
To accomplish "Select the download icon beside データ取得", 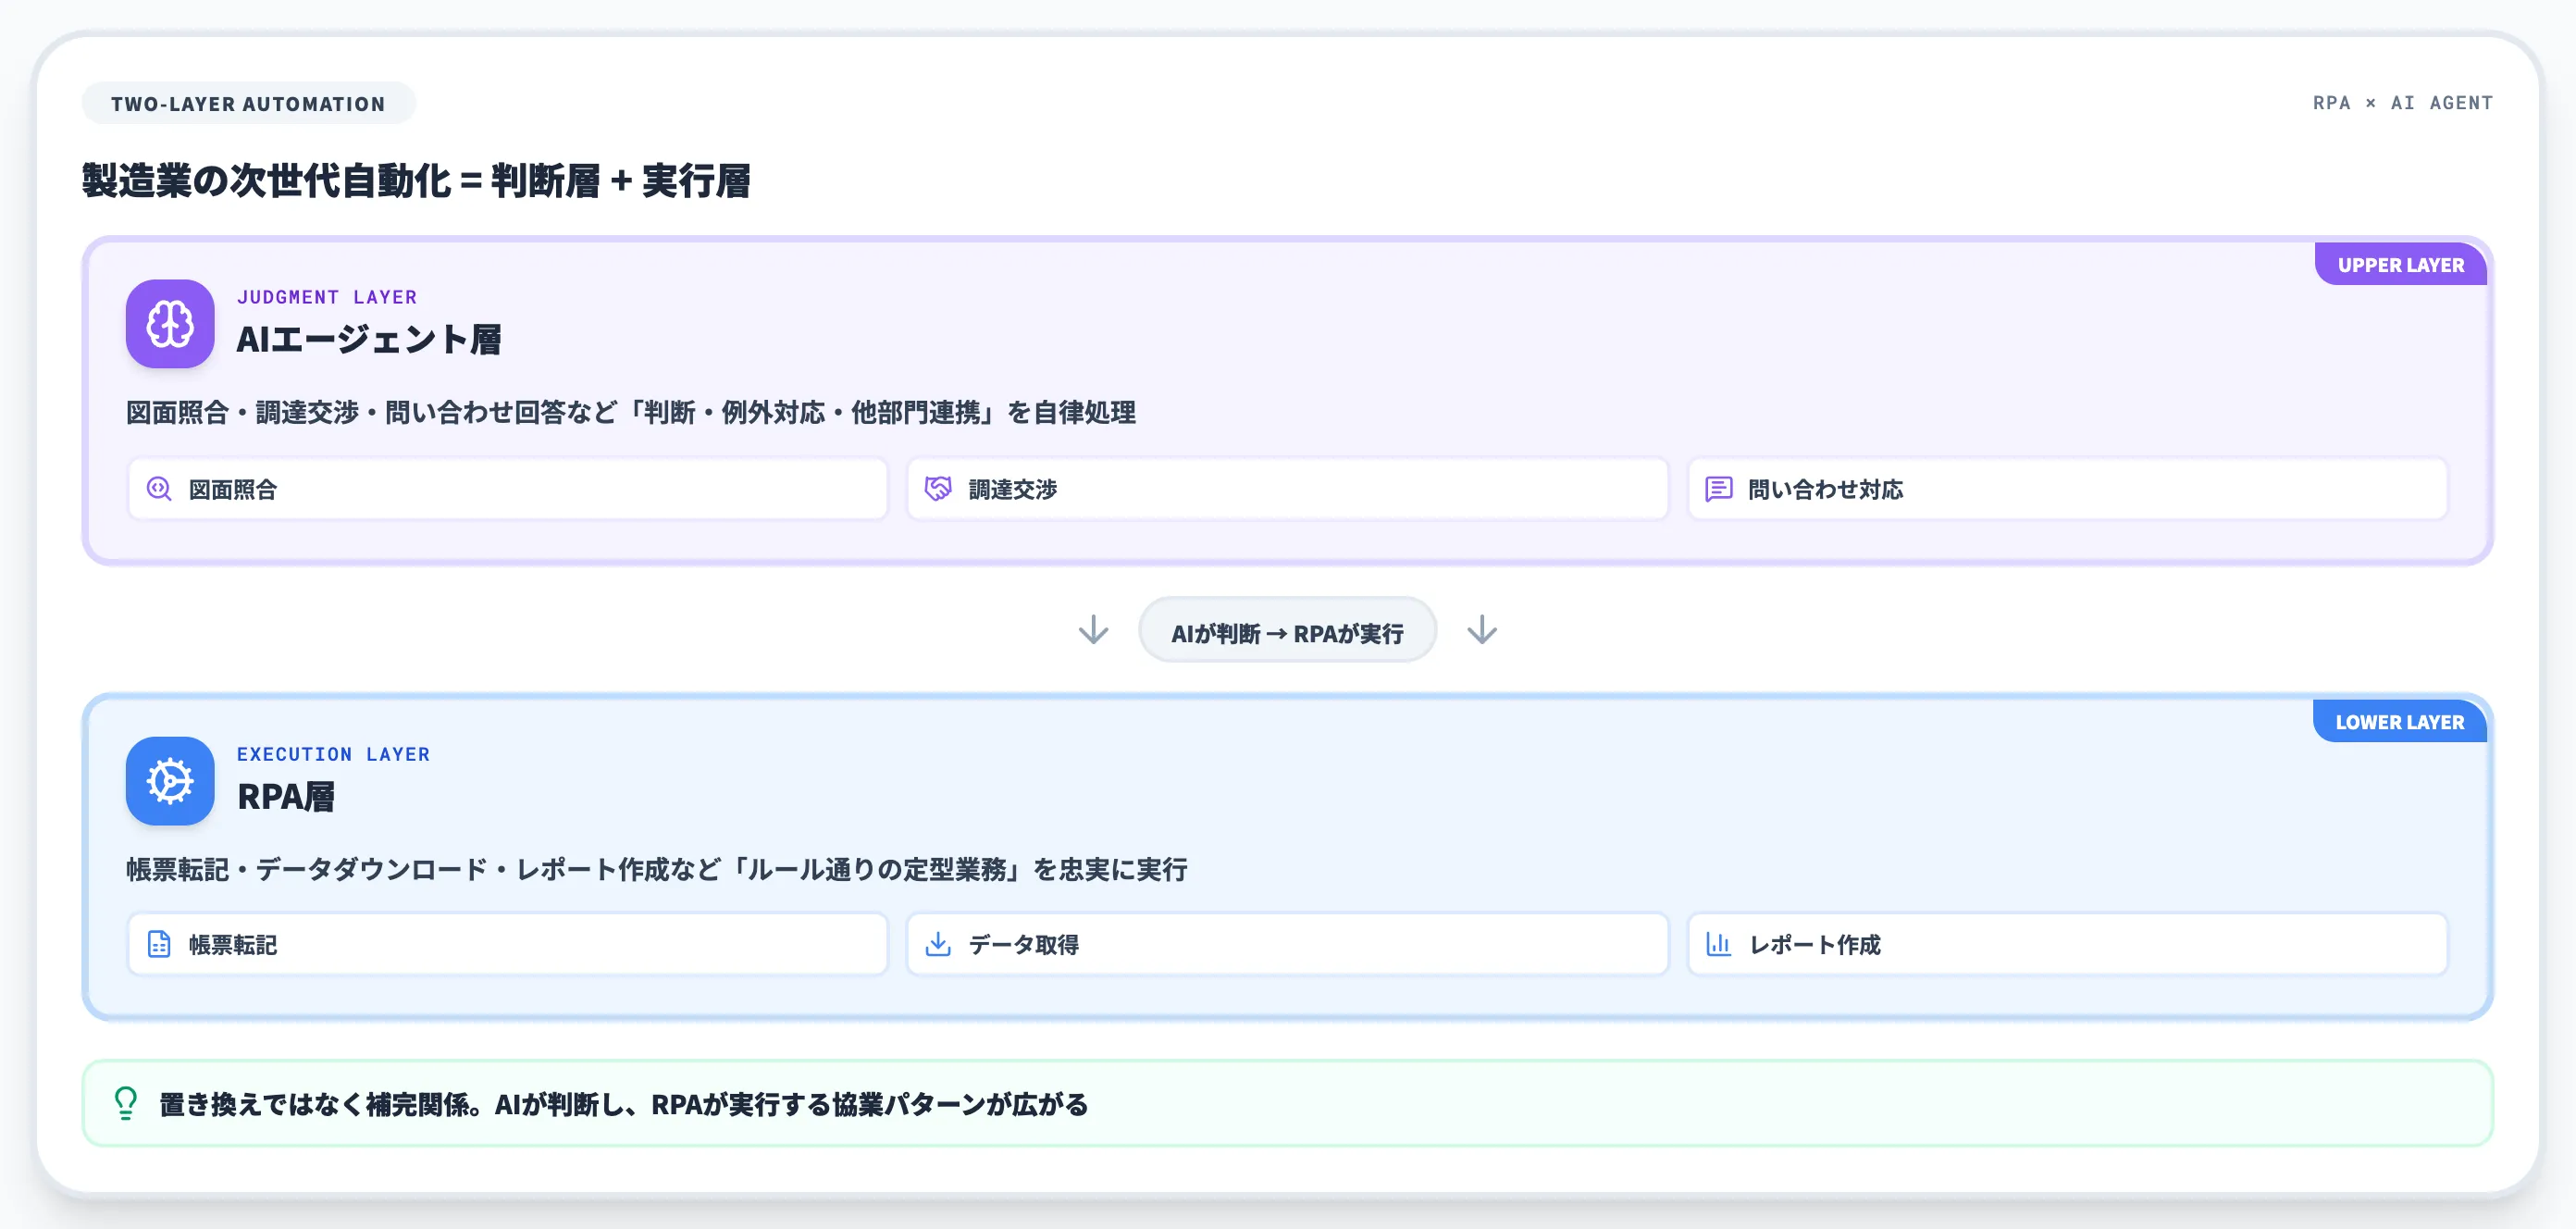I will tap(938, 944).
